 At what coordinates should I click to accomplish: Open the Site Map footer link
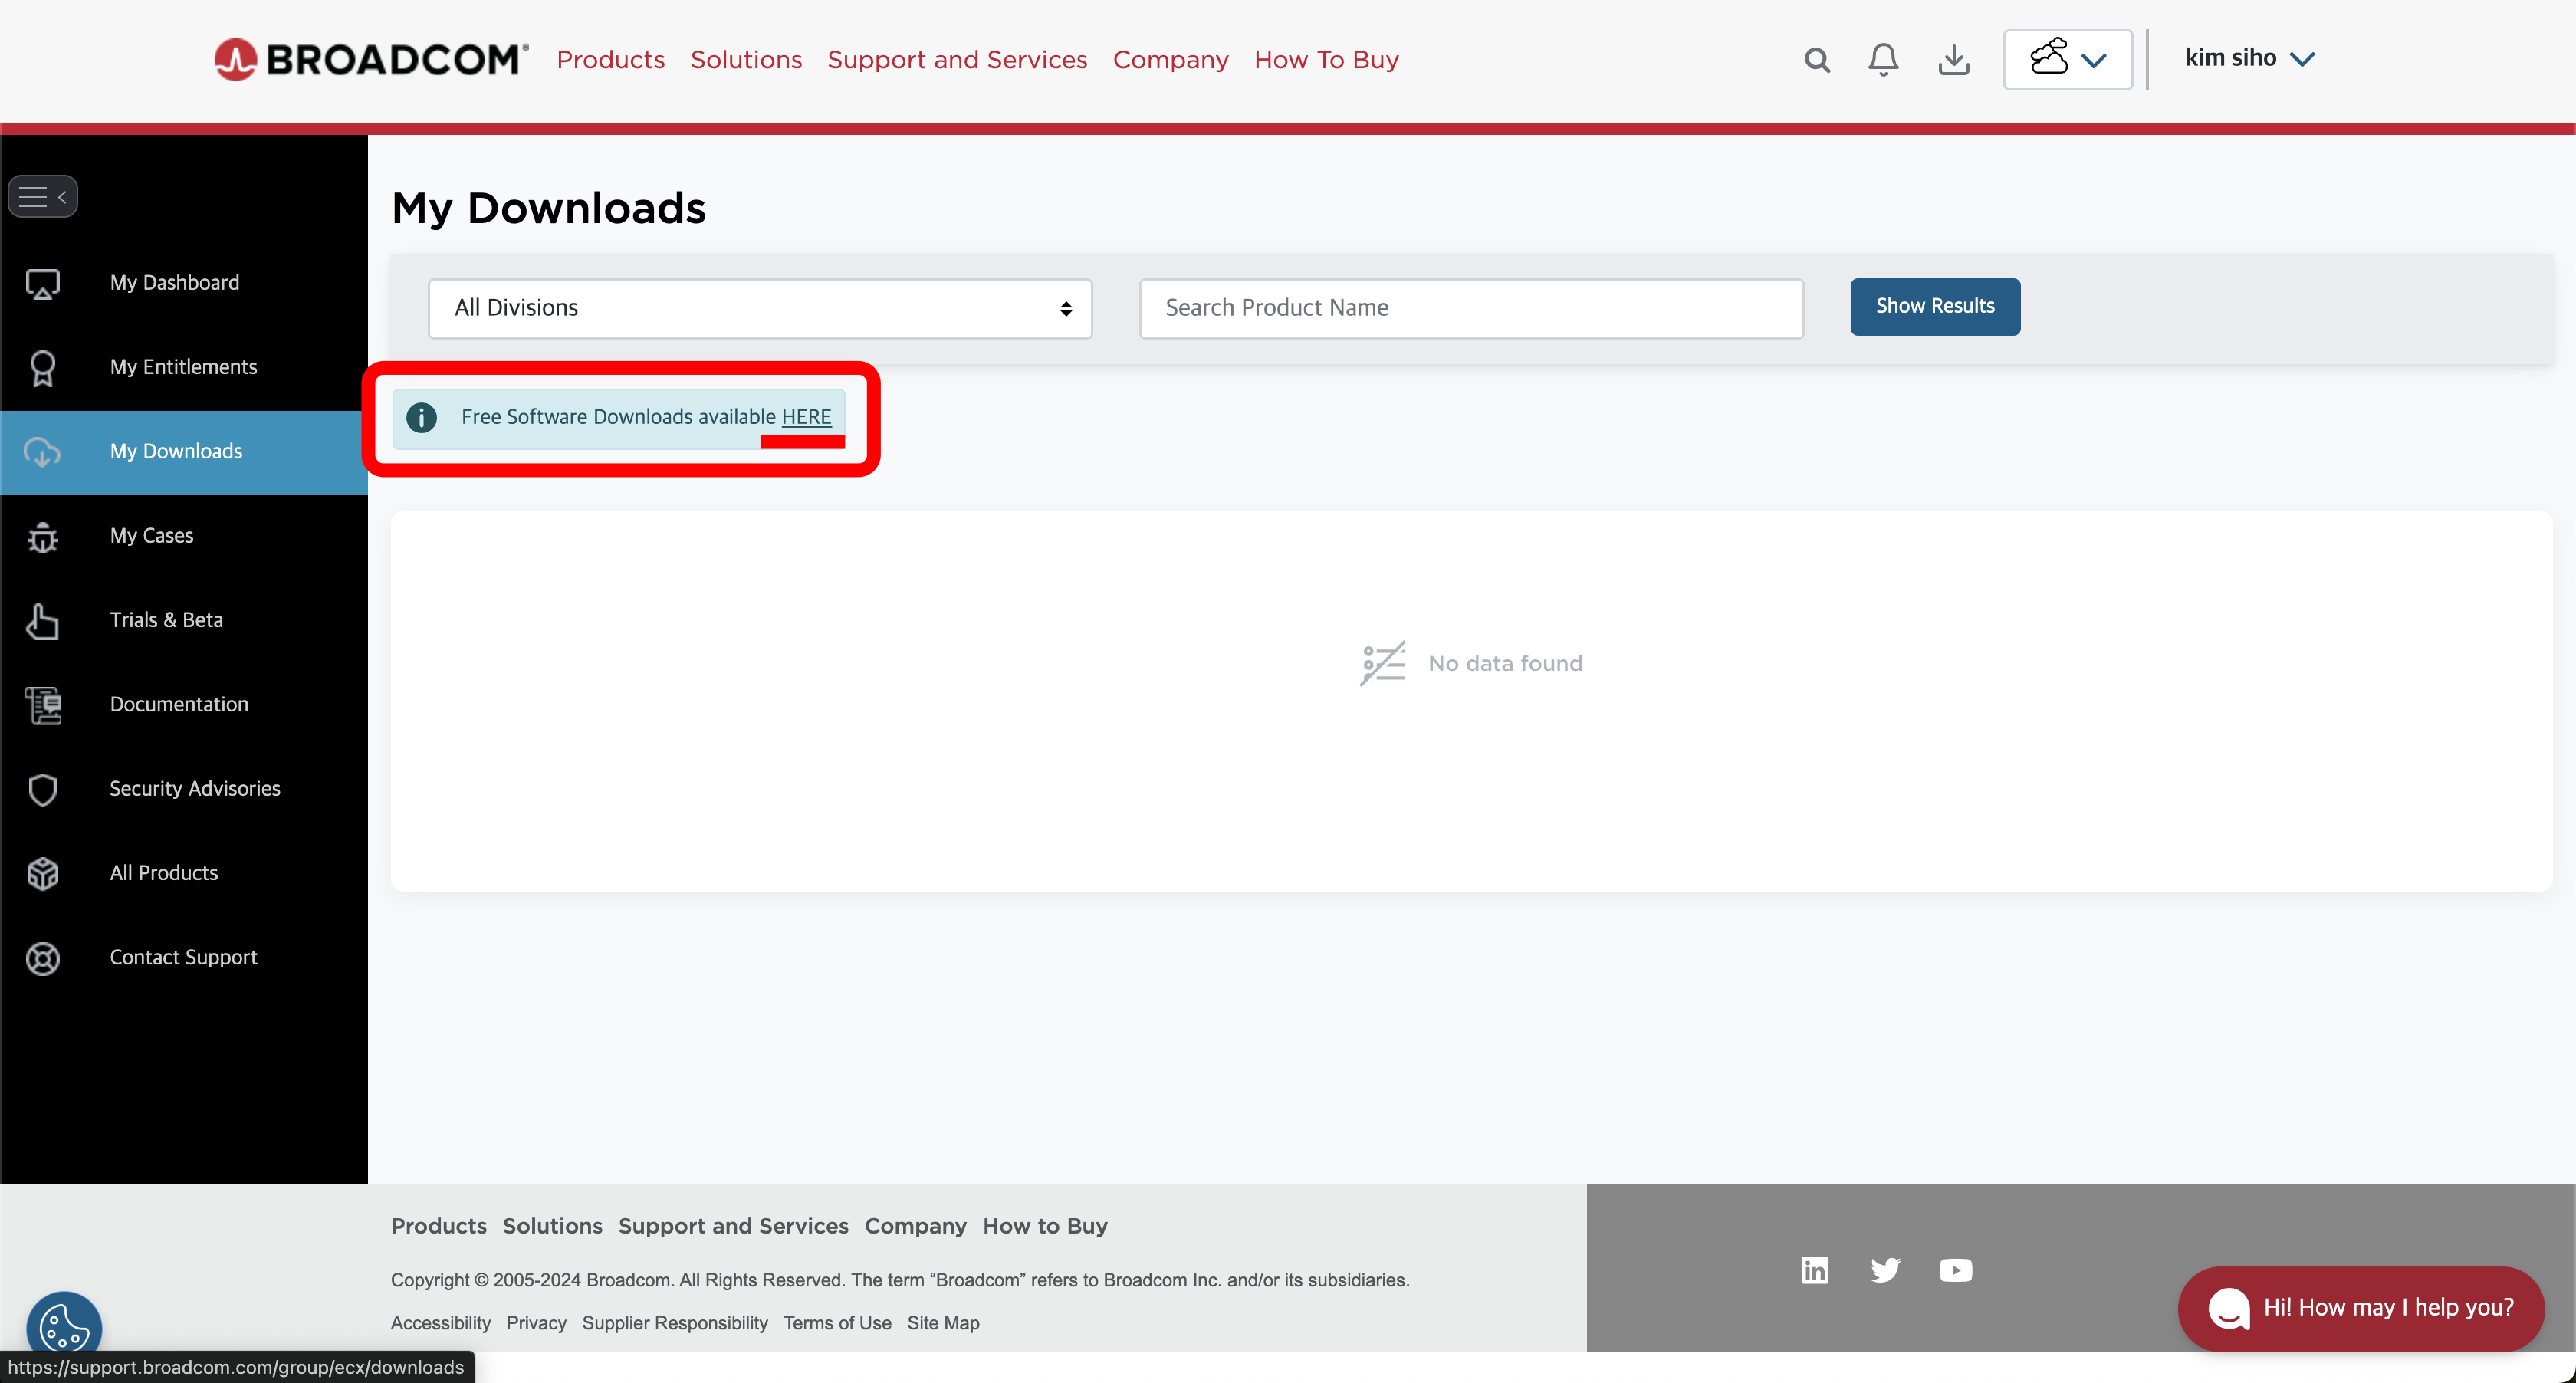pos(943,1323)
